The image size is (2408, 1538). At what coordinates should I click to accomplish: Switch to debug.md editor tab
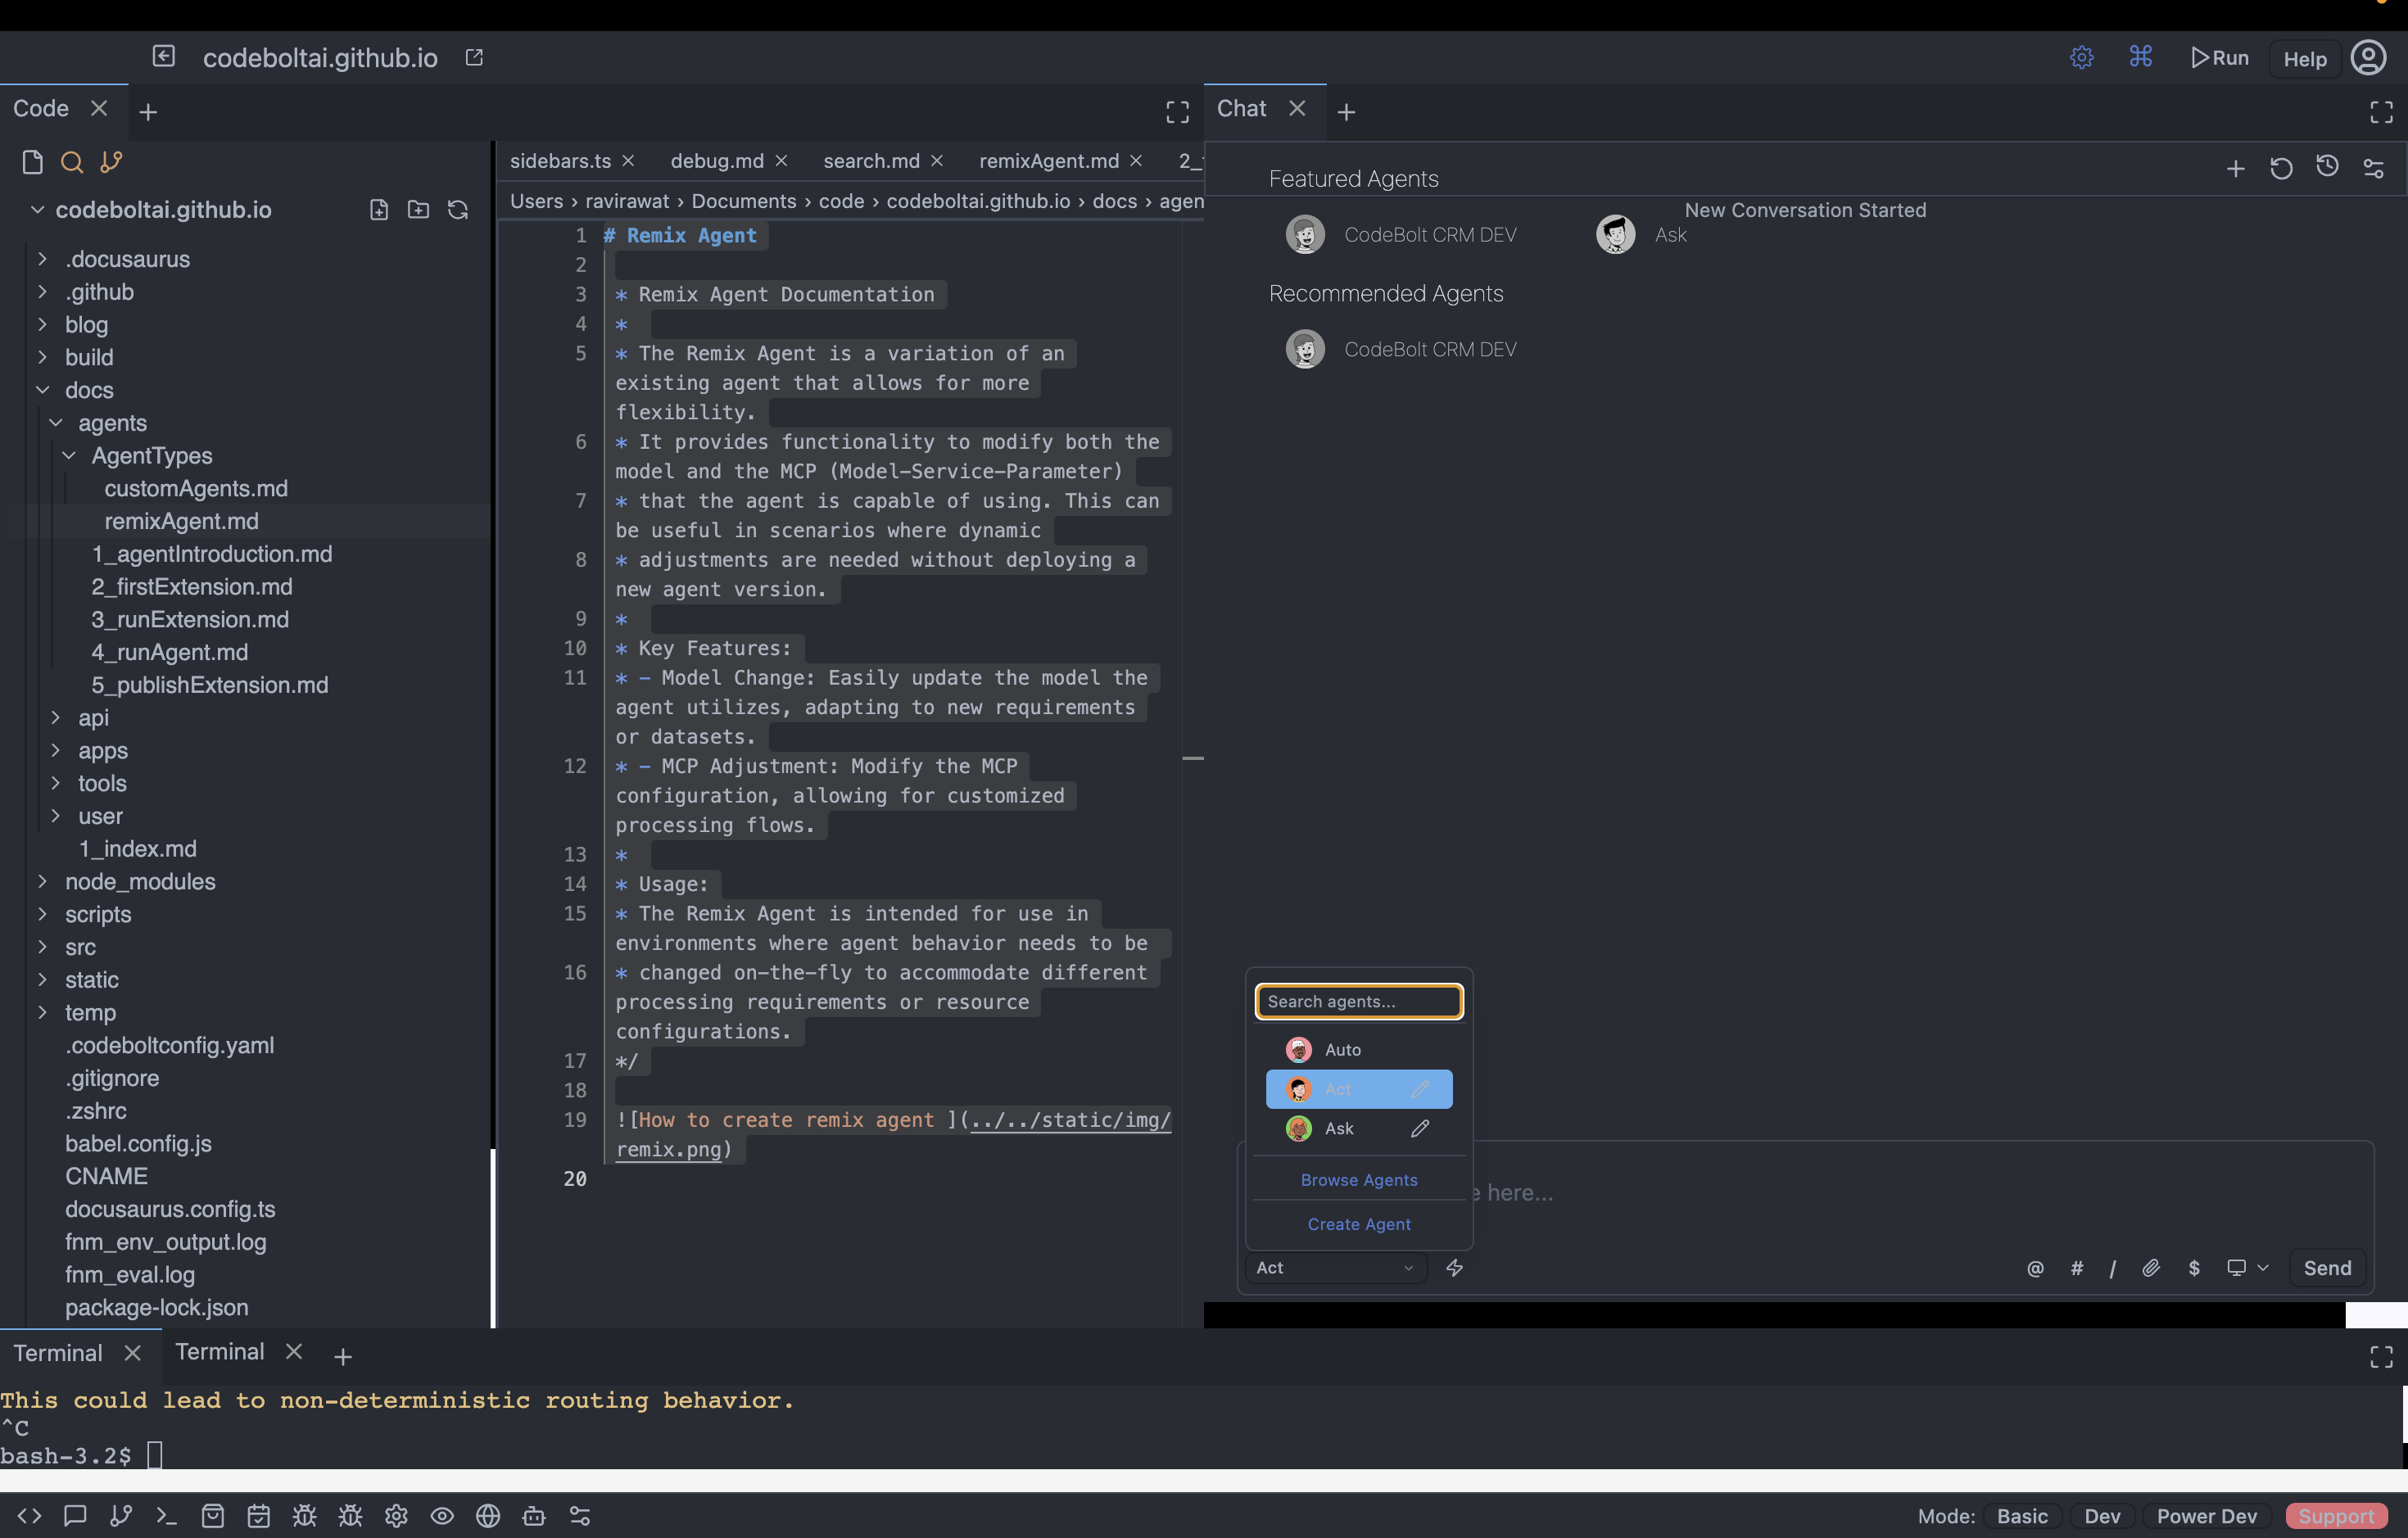click(717, 161)
